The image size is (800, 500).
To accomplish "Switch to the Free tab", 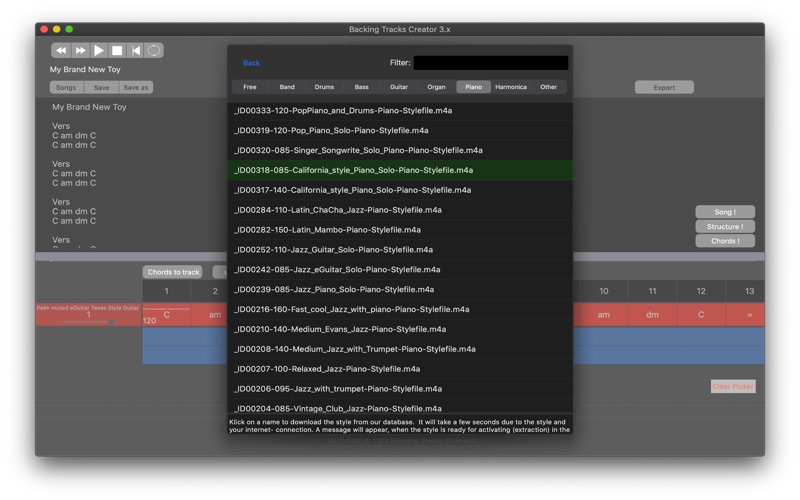I will [249, 87].
